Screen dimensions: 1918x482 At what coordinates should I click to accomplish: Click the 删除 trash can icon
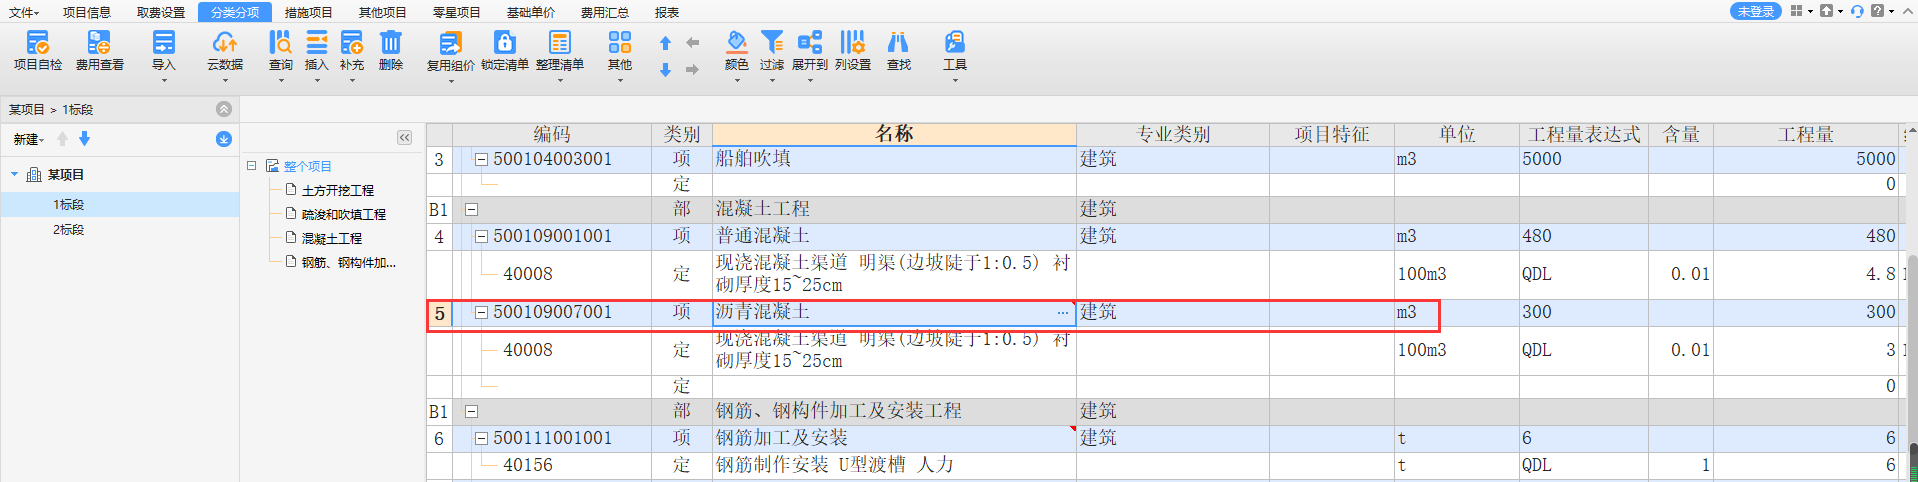tap(390, 50)
